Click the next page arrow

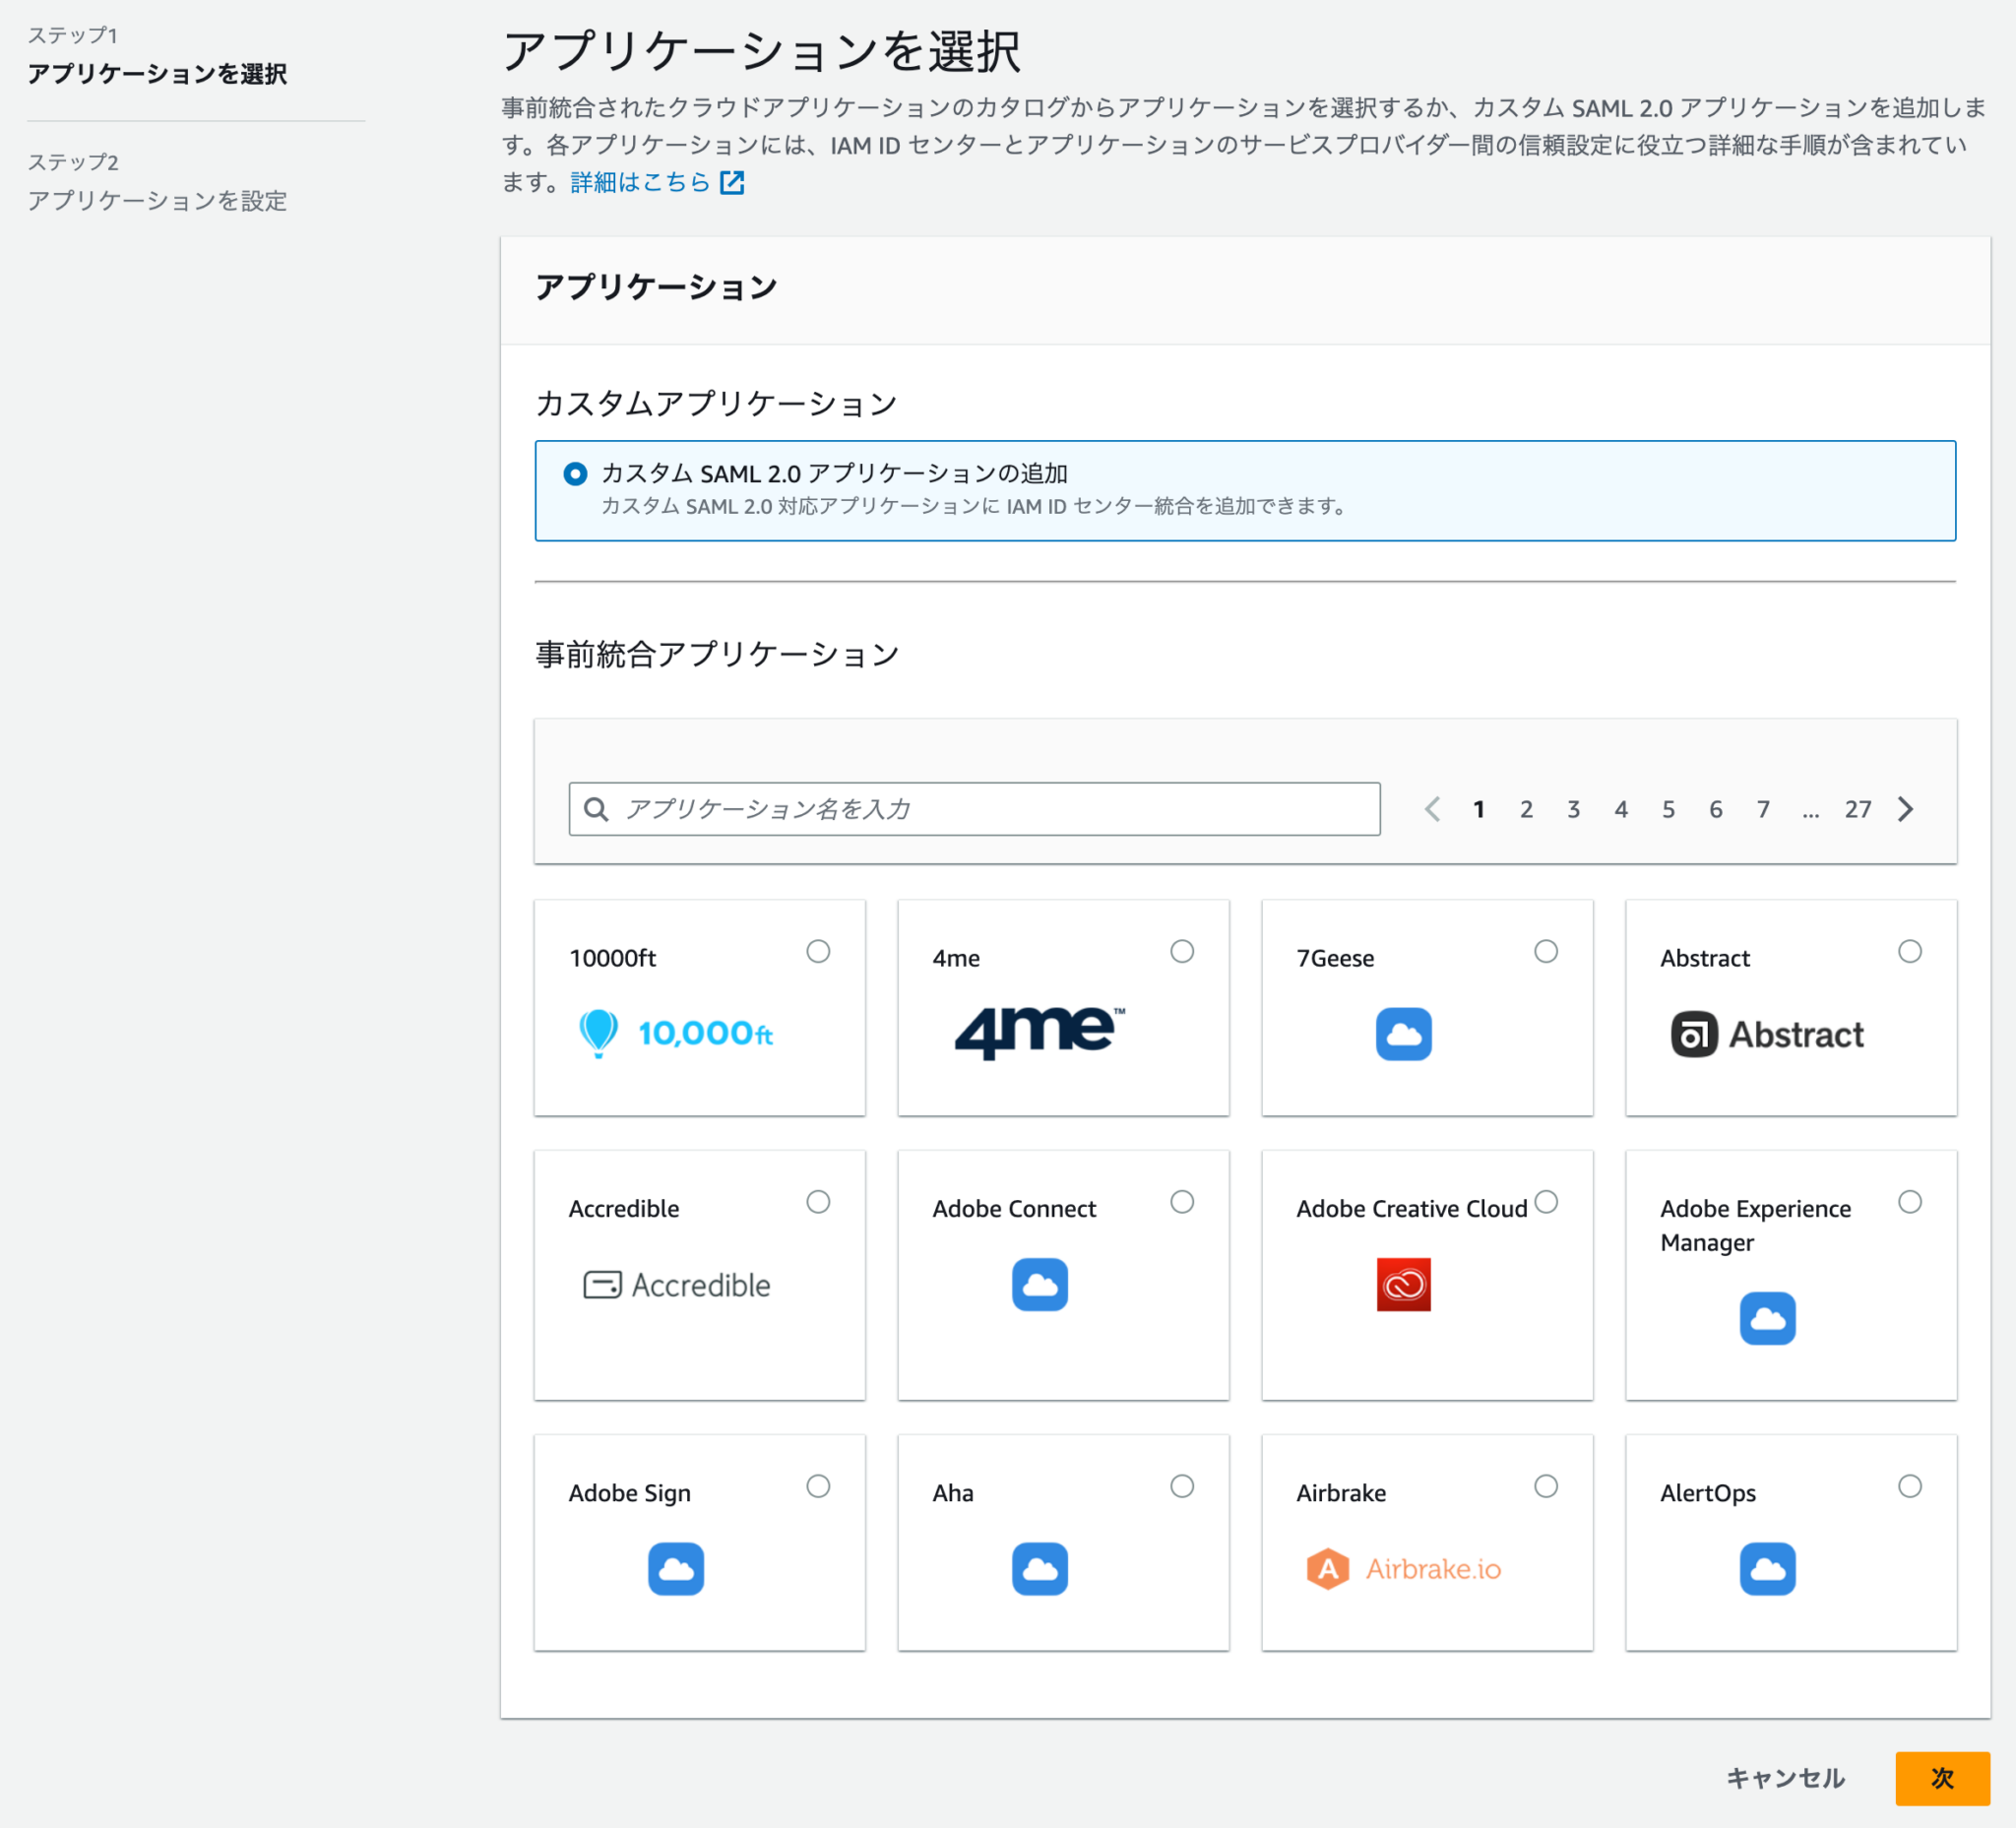click(x=1906, y=809)
